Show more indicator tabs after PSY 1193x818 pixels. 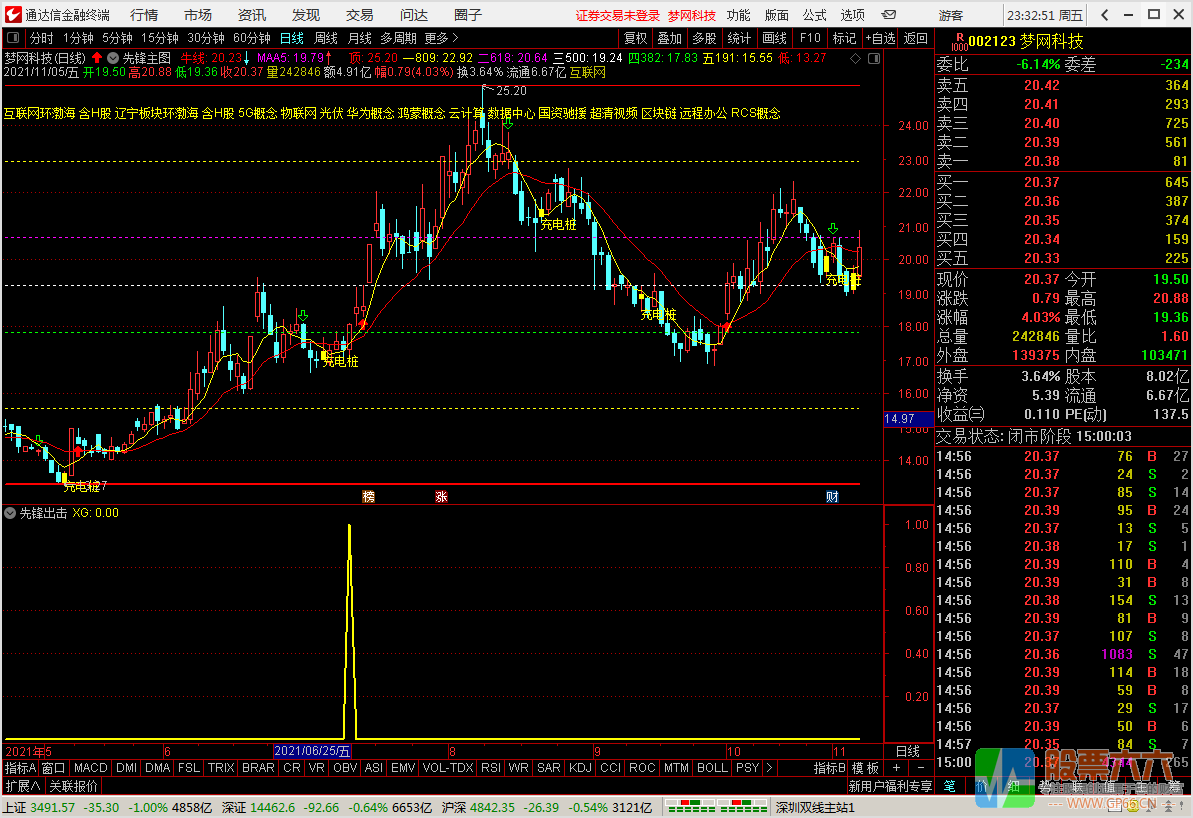tap(769, 768)
